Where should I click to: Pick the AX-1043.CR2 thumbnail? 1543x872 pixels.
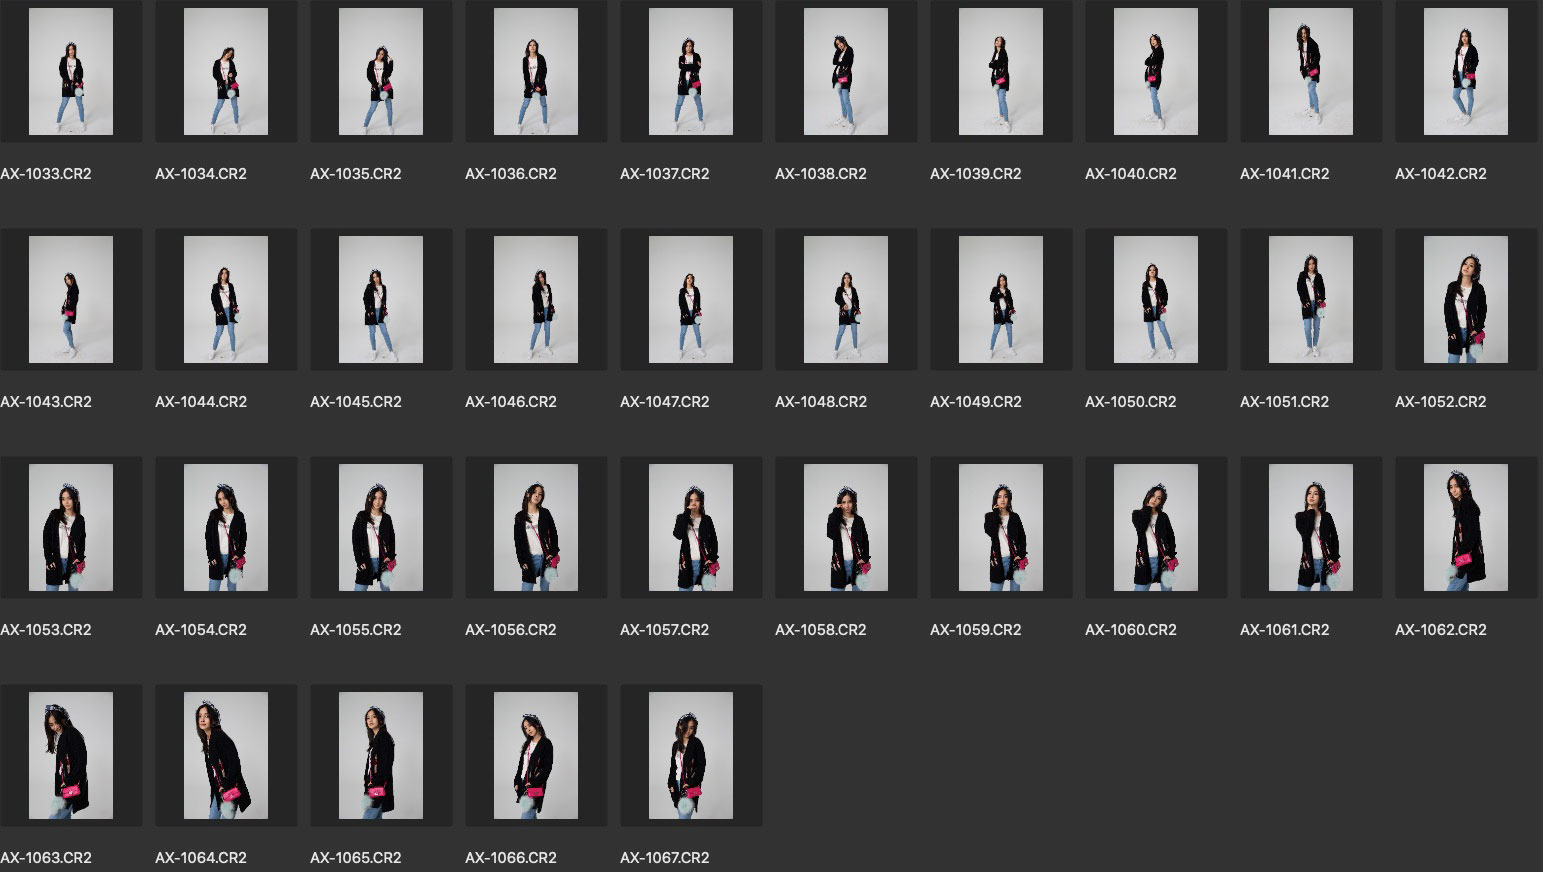coord(71,300)
